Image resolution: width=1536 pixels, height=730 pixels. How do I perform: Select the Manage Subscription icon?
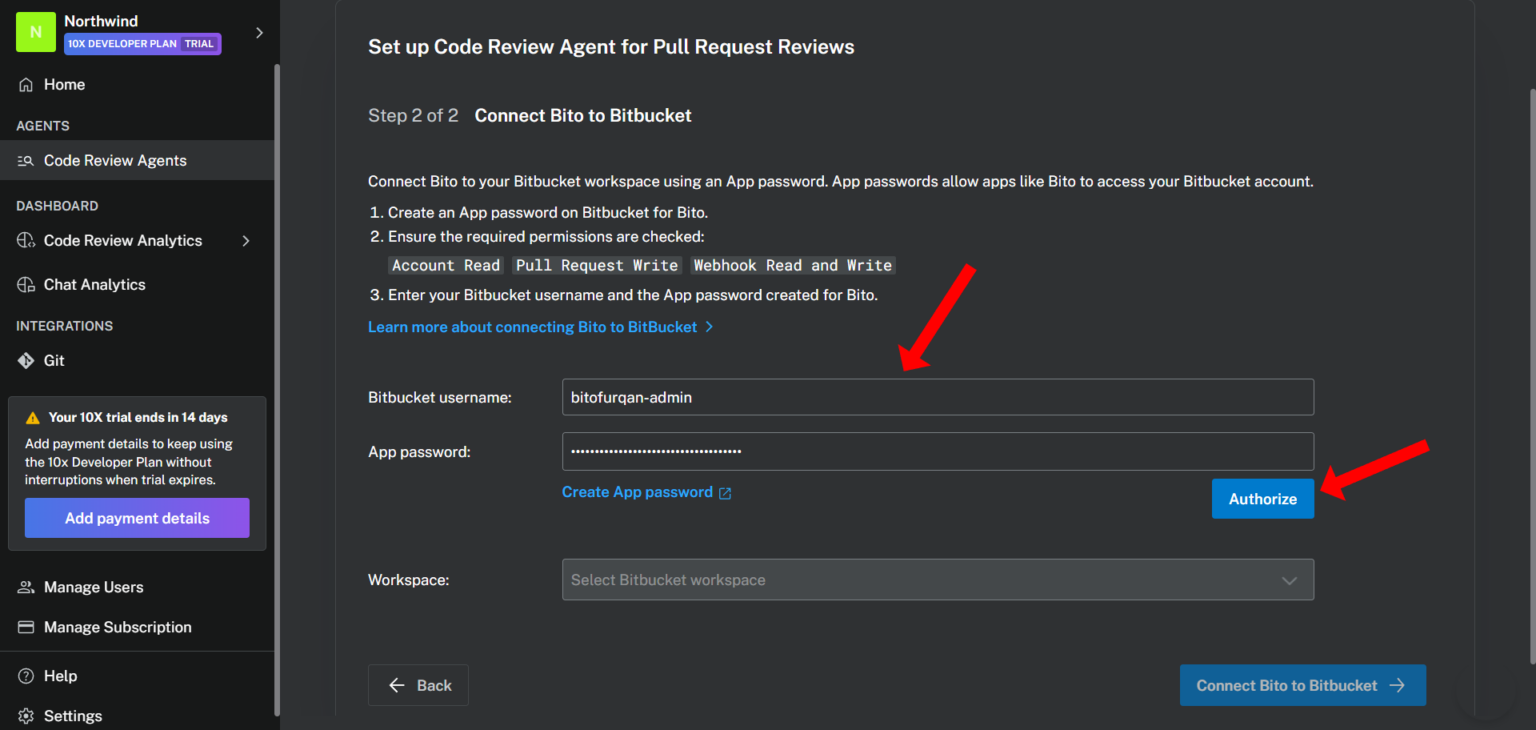(x=24, y=627)
